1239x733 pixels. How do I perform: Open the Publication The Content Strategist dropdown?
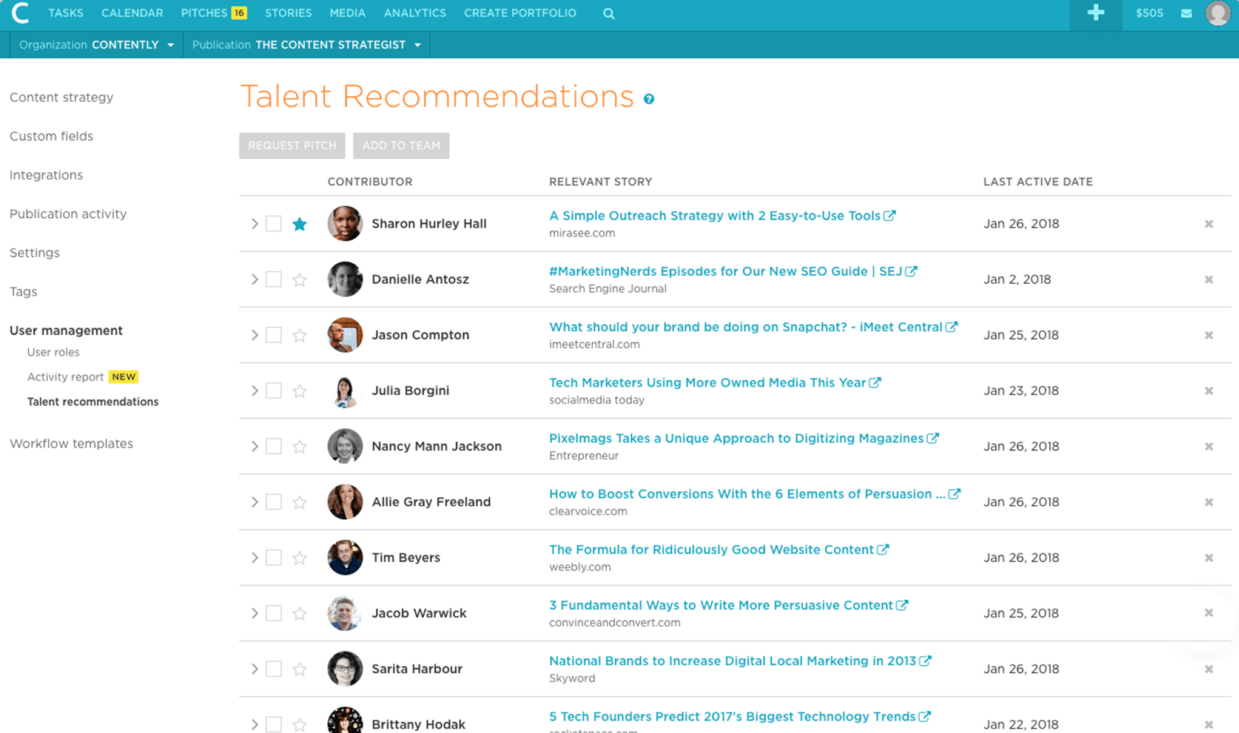(307, 45)
